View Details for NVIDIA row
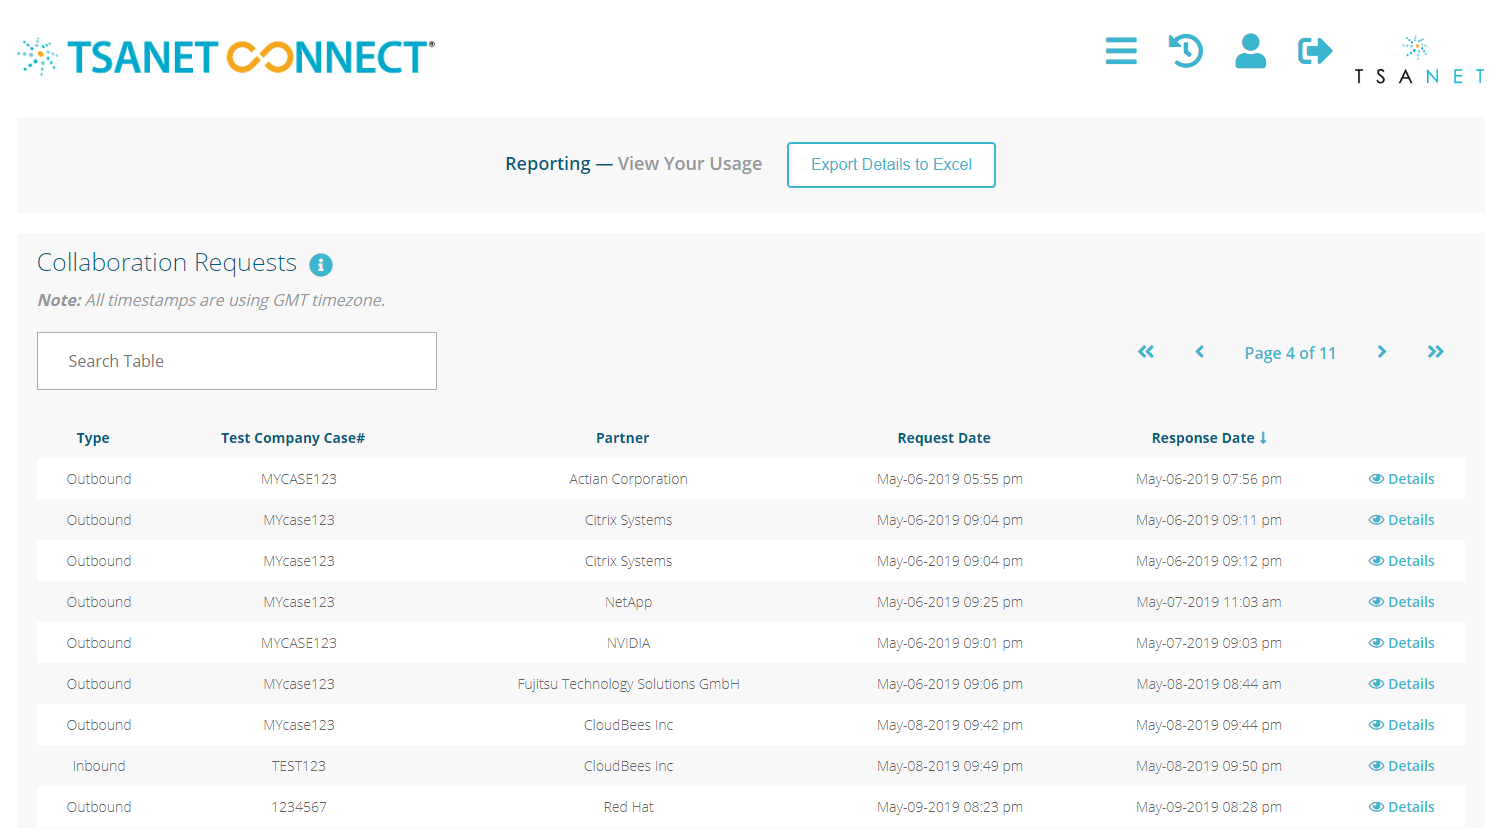The height and width of the screenshot is (828, 1510). point(1401,643)
